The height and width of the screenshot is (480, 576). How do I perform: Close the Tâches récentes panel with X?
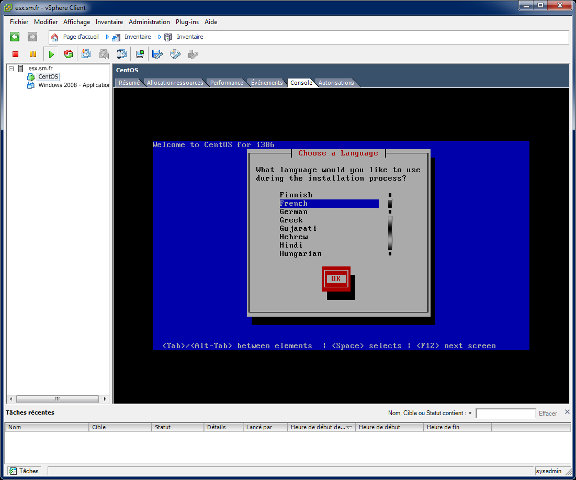(567, 412)
